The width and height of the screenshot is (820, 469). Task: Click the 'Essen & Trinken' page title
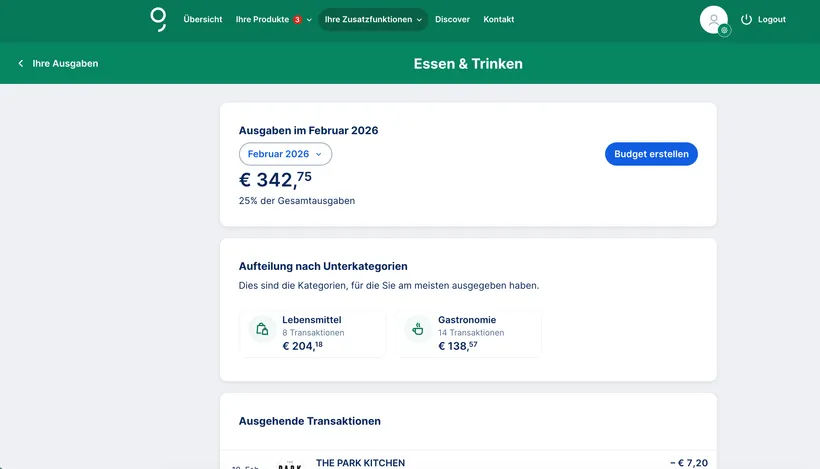(468, 63)
